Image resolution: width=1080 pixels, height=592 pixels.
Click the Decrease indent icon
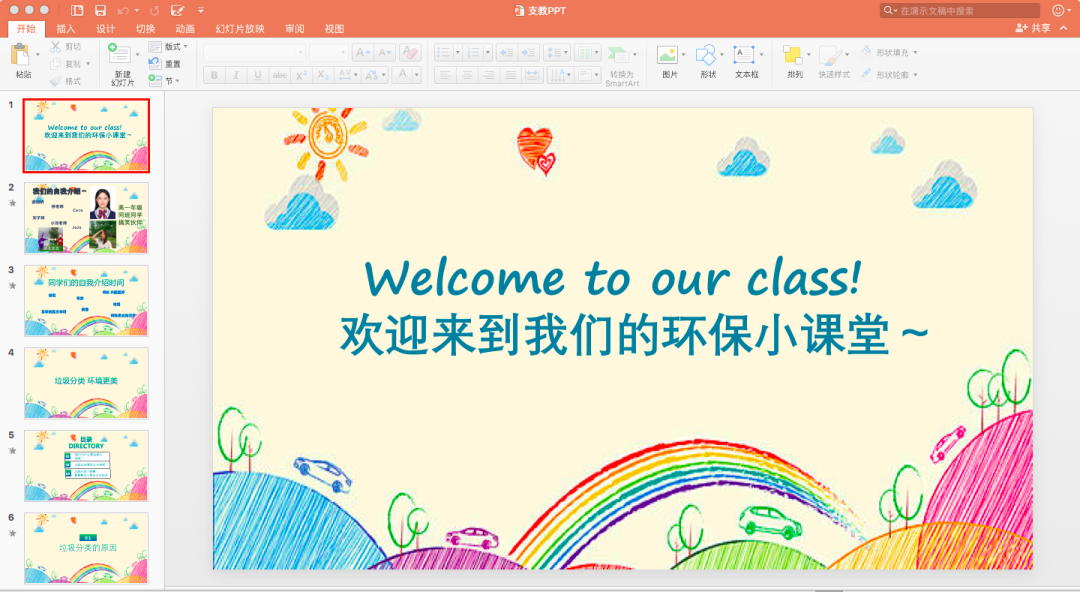(x=506, y=52)
